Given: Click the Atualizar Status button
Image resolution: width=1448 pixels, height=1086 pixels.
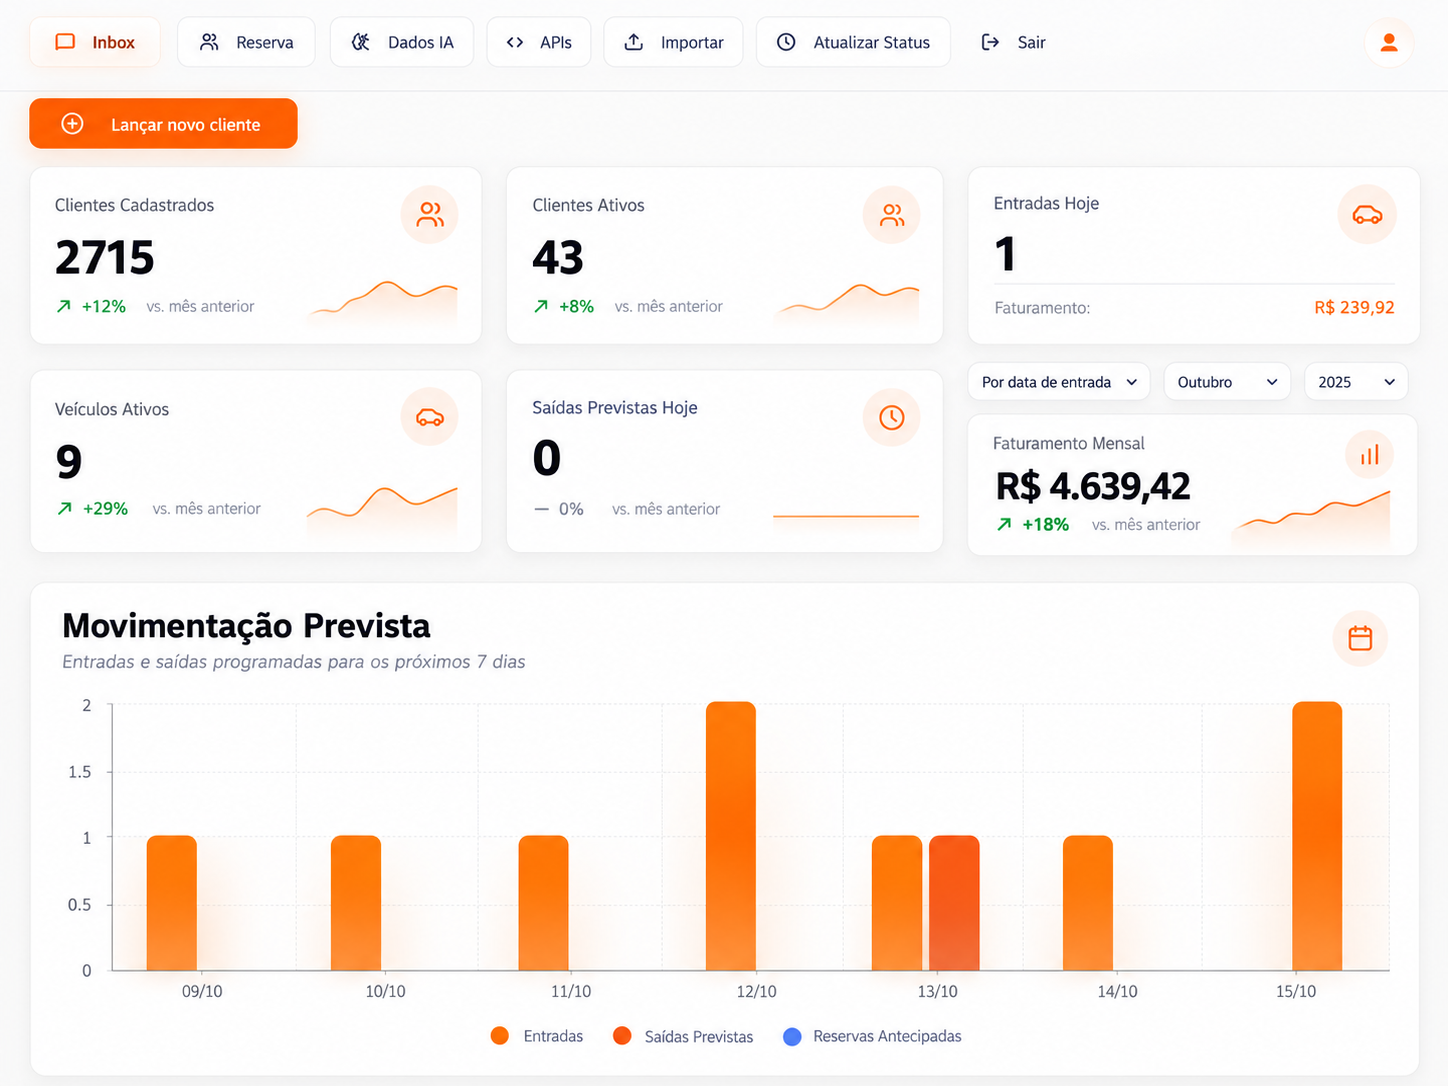Looking at the screenshot, I should (x=853, y=42).
